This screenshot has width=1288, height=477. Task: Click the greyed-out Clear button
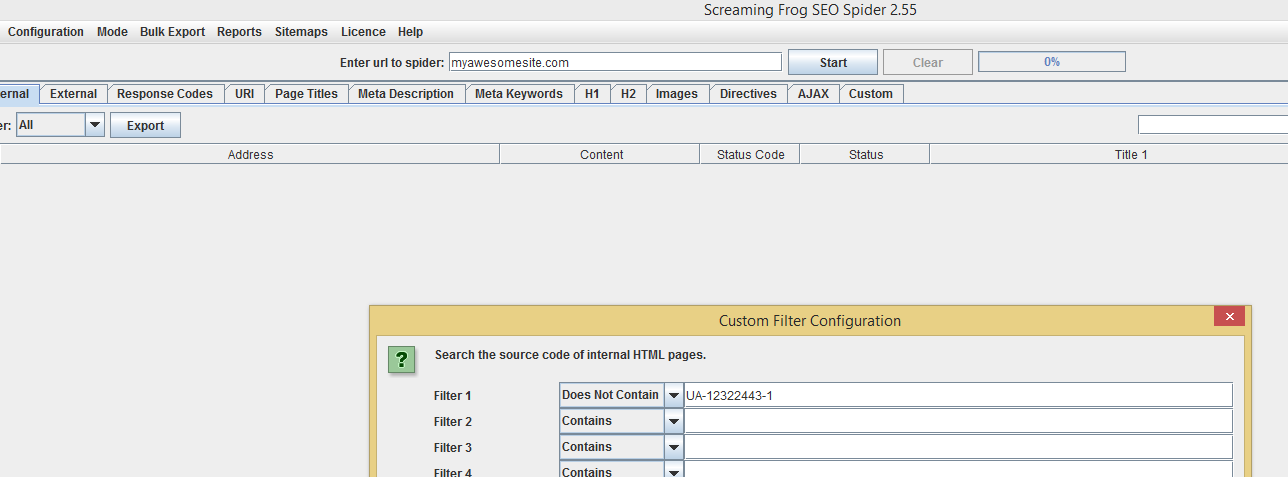927,62
